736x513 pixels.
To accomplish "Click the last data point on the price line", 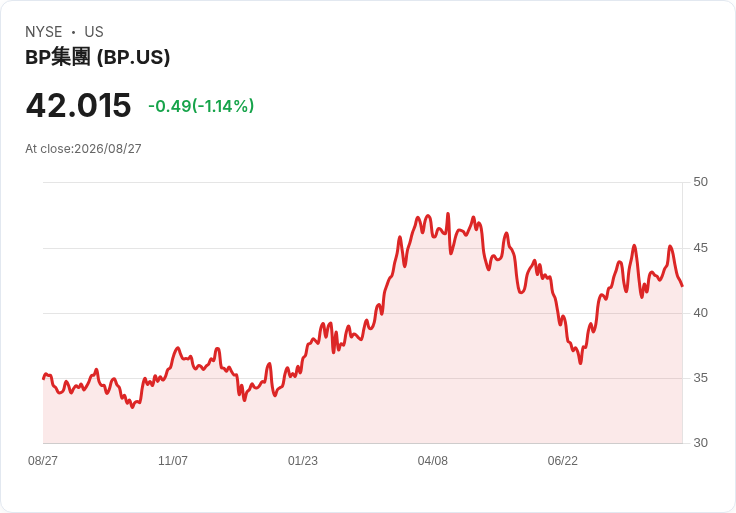I will [682, 285].
